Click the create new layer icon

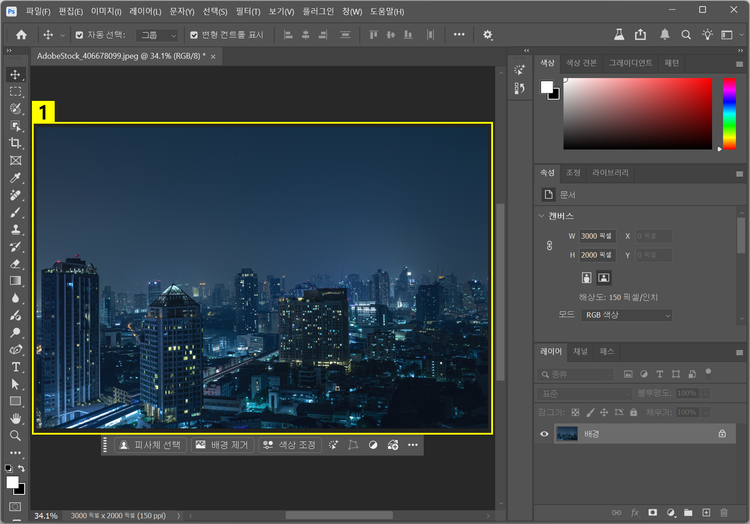point(706,512)
